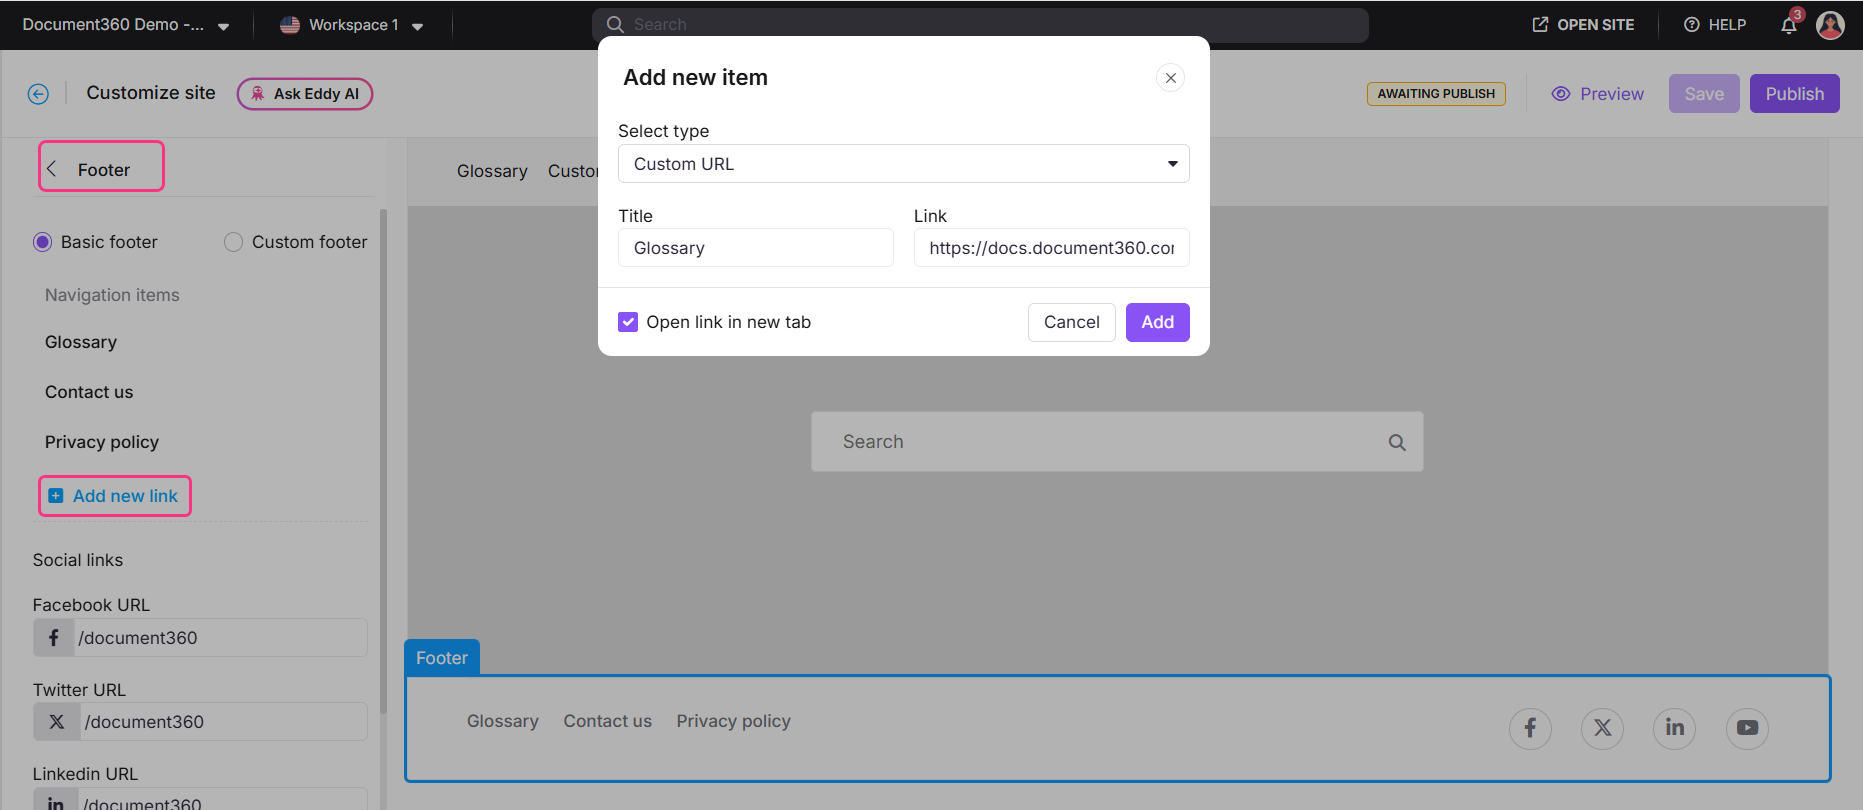
Task: Open the user profile avatar
Action: click(x=1830, y=25)
